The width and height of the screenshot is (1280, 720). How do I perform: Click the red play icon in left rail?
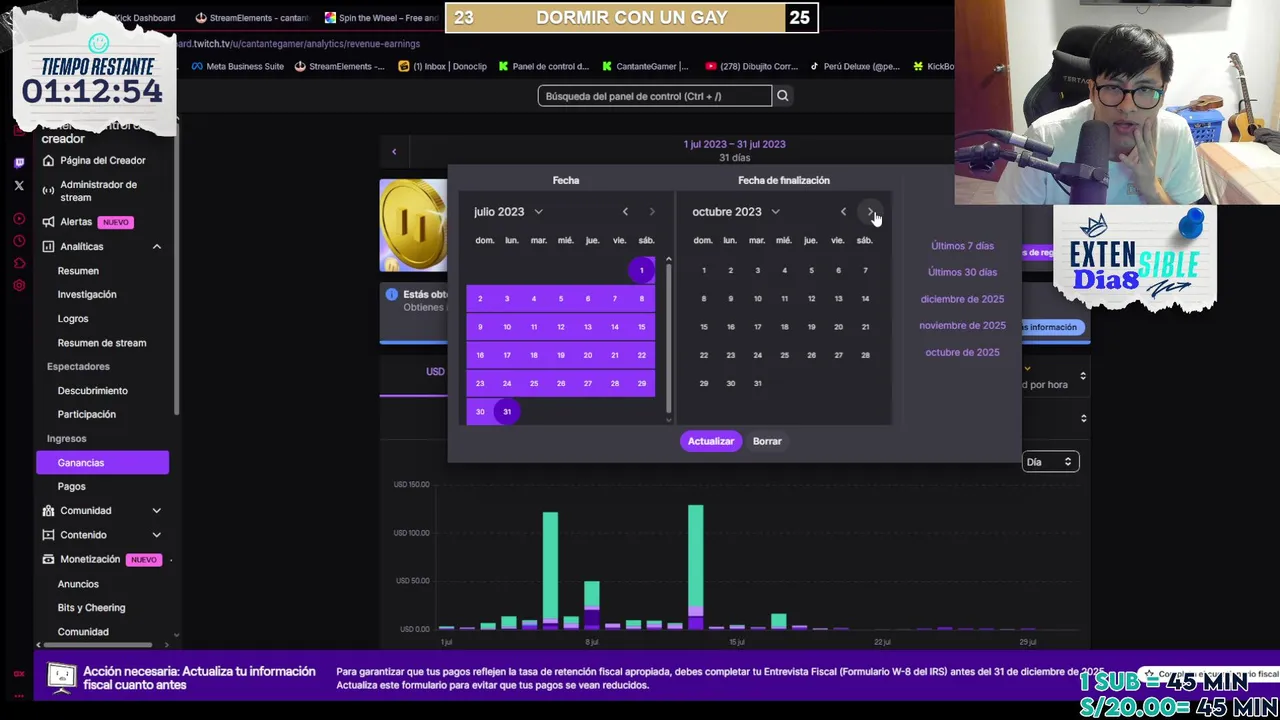pos(19,219)
